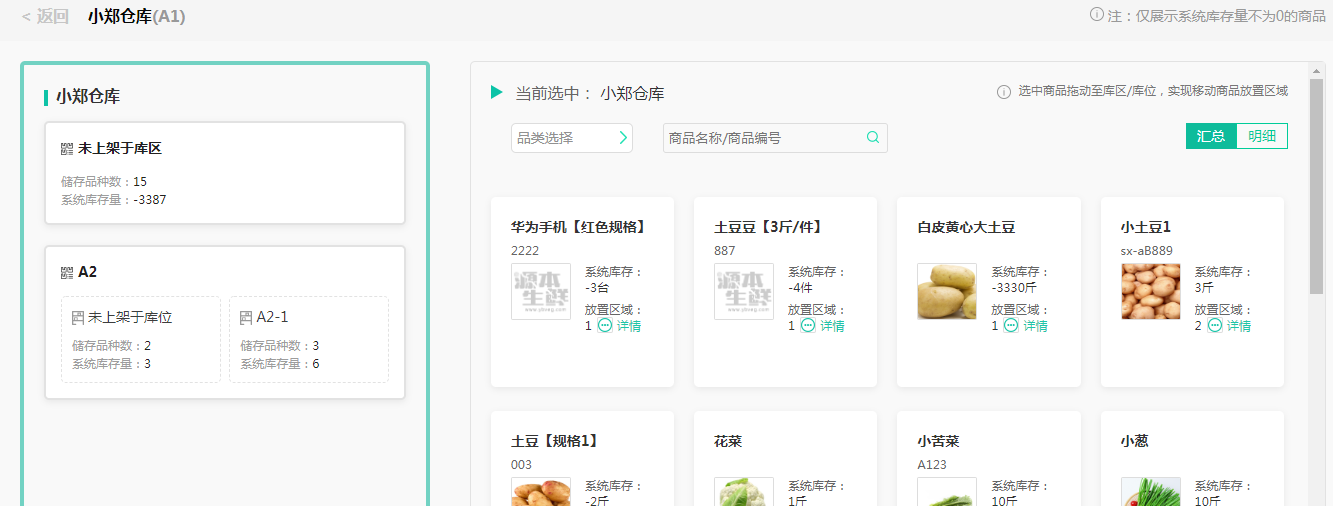
Task: Click the more icon on 白皮黄心大土豆 card
Action: click(x=1011, y=326)
